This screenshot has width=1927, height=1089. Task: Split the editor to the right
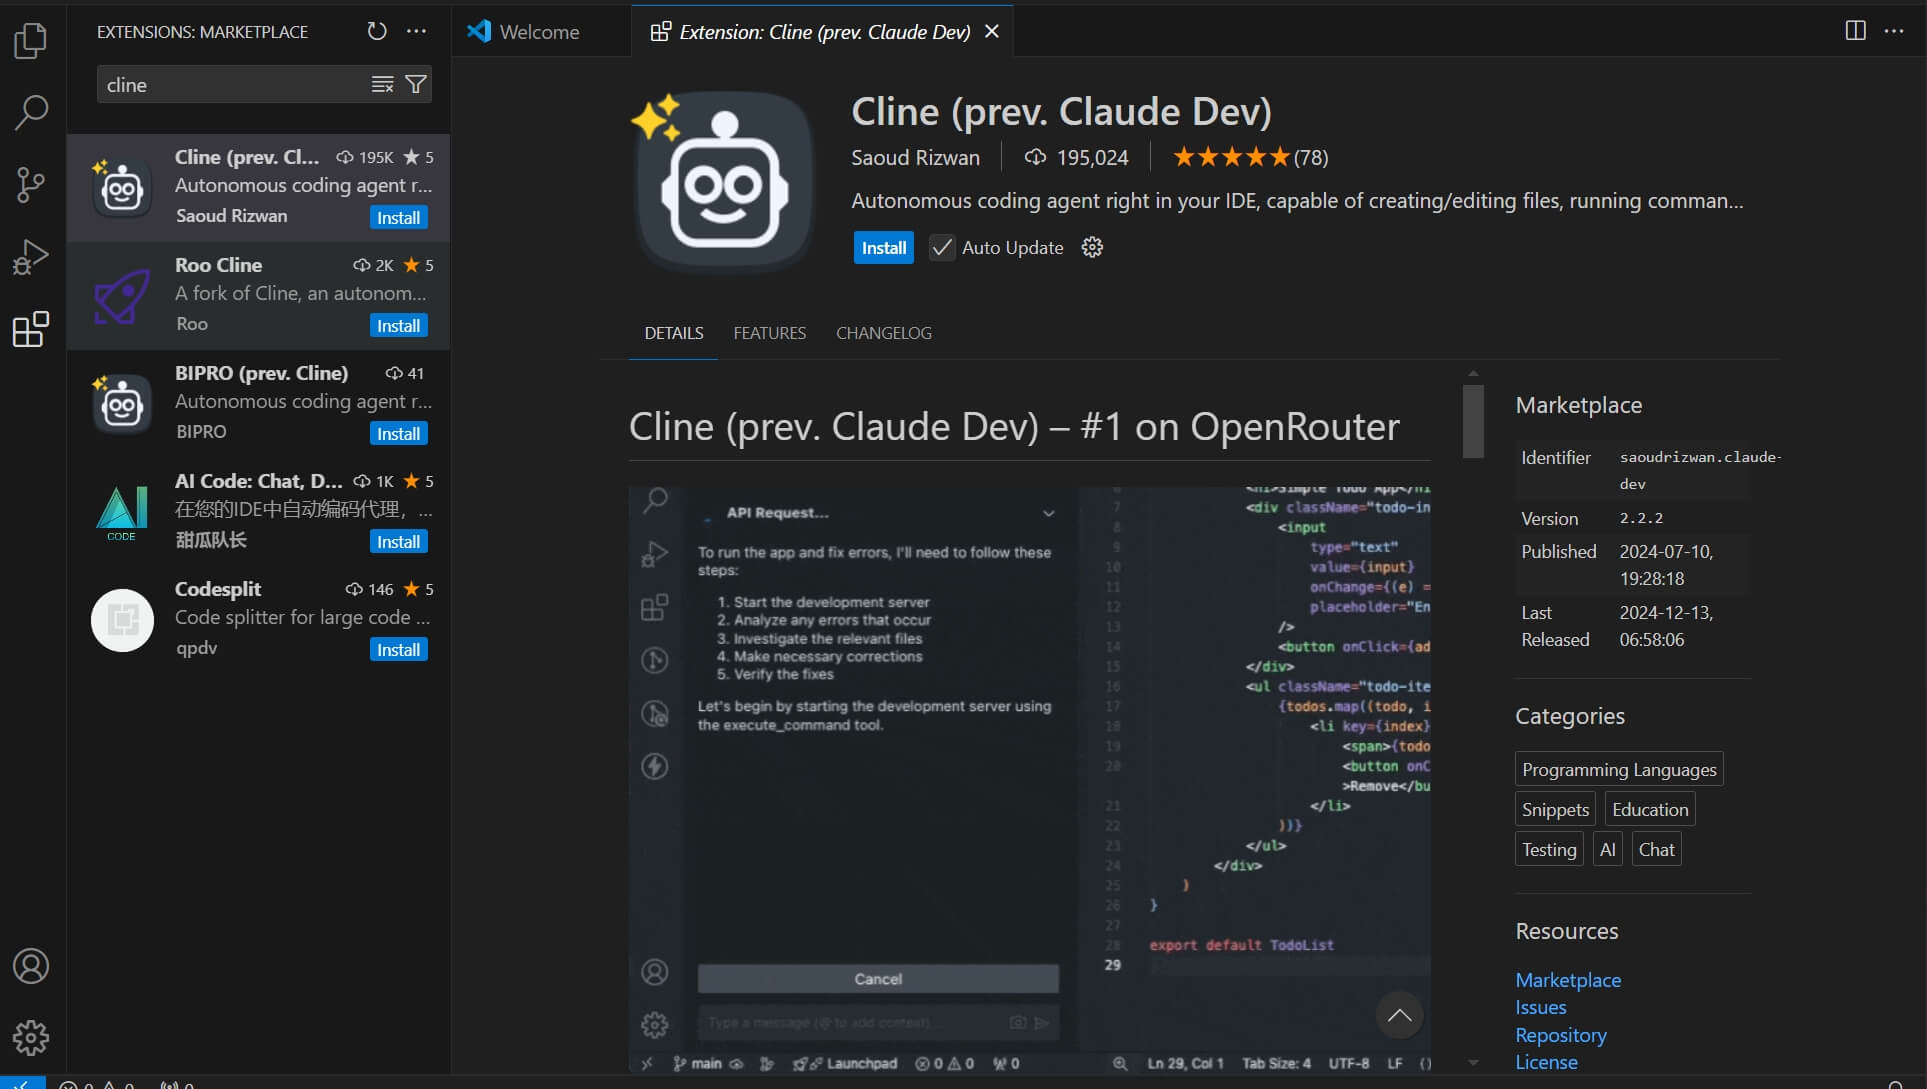pyautogui.click(x=1855, y=31)
